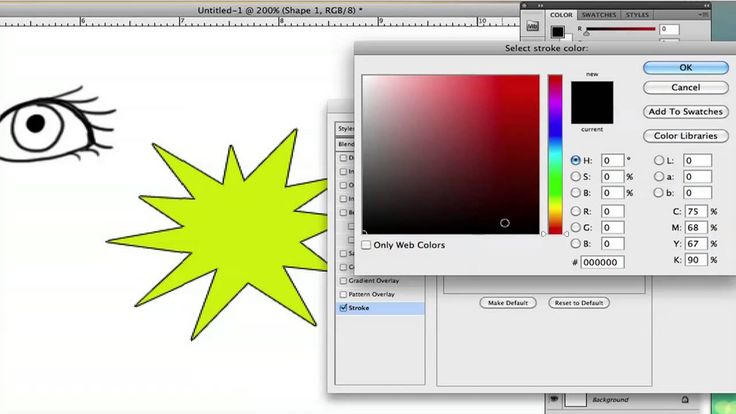Switch to the Swatches tab
The image size is (736, 414).
(x=599, y=15)
